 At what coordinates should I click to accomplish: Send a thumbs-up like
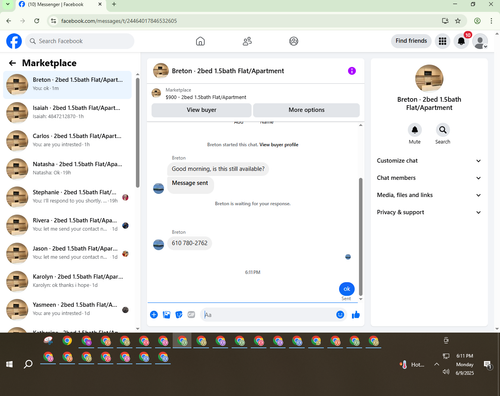(356, 315)
